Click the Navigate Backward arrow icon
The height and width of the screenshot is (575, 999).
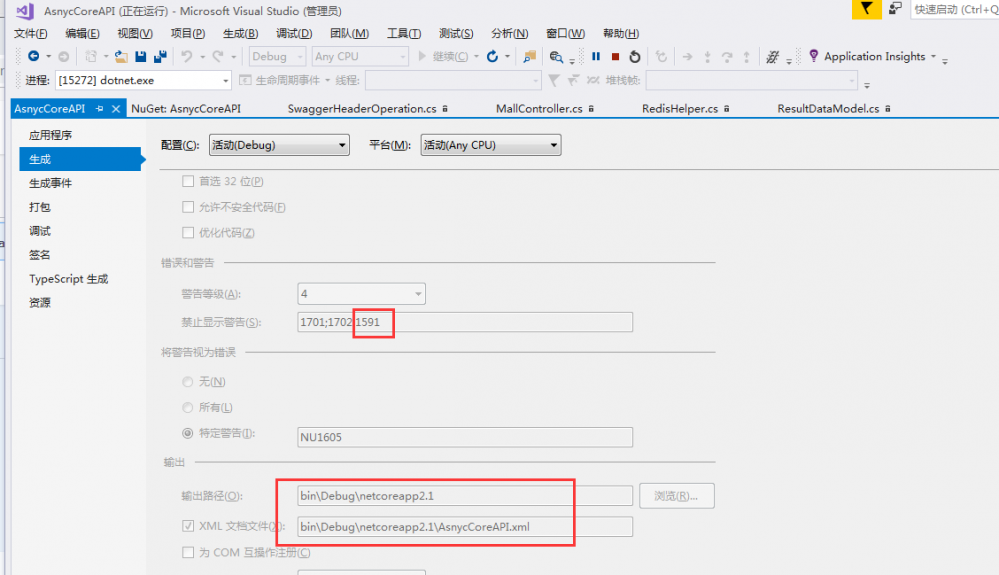(x=34, y=56)
